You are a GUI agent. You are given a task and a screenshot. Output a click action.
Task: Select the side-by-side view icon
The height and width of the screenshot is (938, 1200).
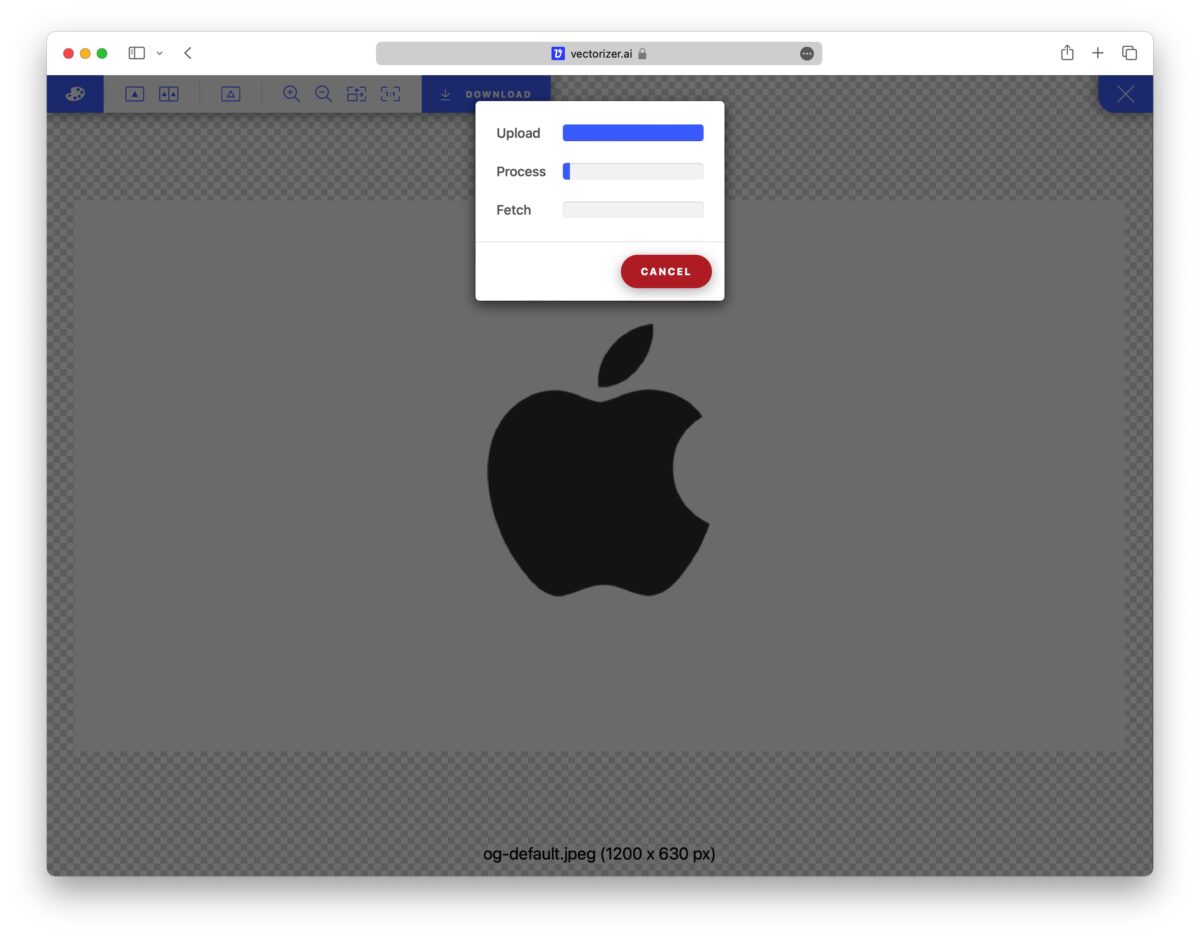pyautogui.click(x=169, y=94)
